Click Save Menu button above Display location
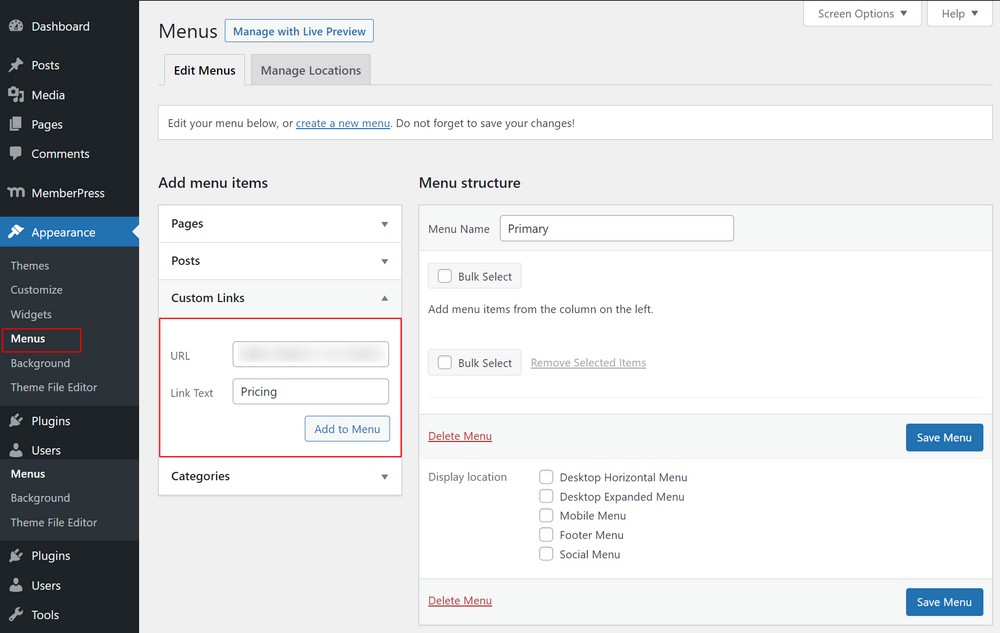This screenshot has height=633, width=1000. (x=945, y=437)
